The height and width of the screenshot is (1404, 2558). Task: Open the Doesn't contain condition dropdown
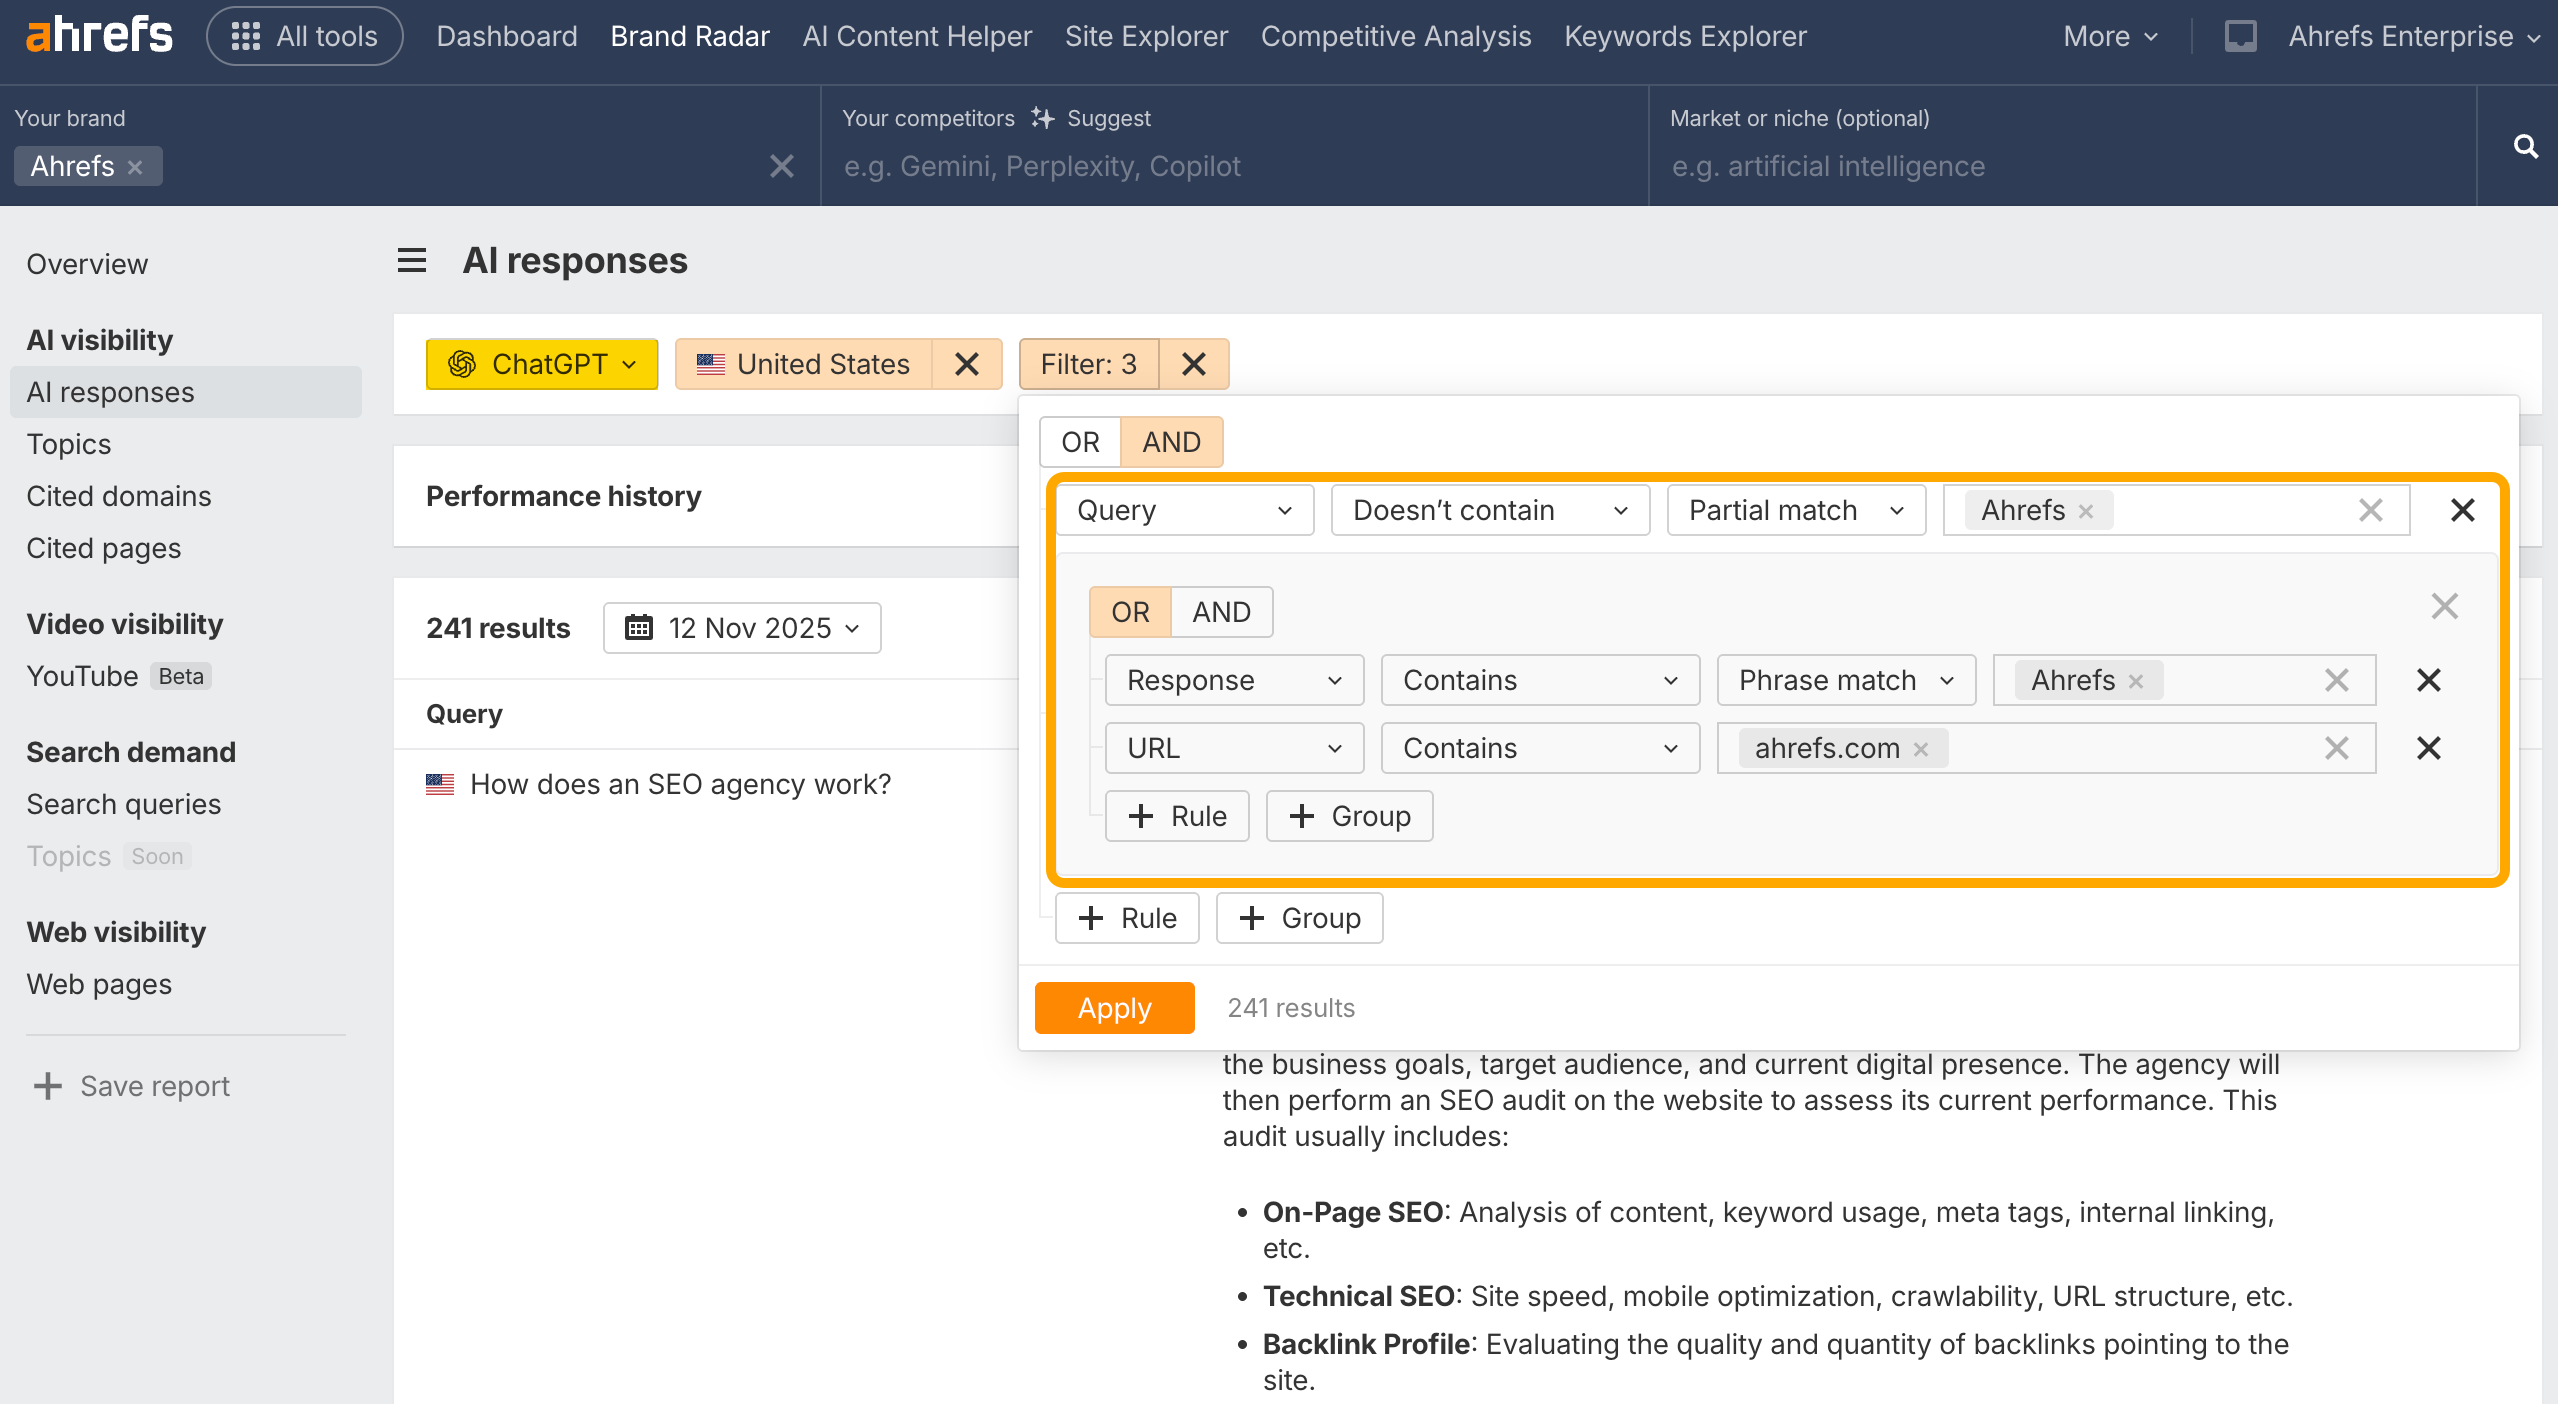coord(1490,510)
